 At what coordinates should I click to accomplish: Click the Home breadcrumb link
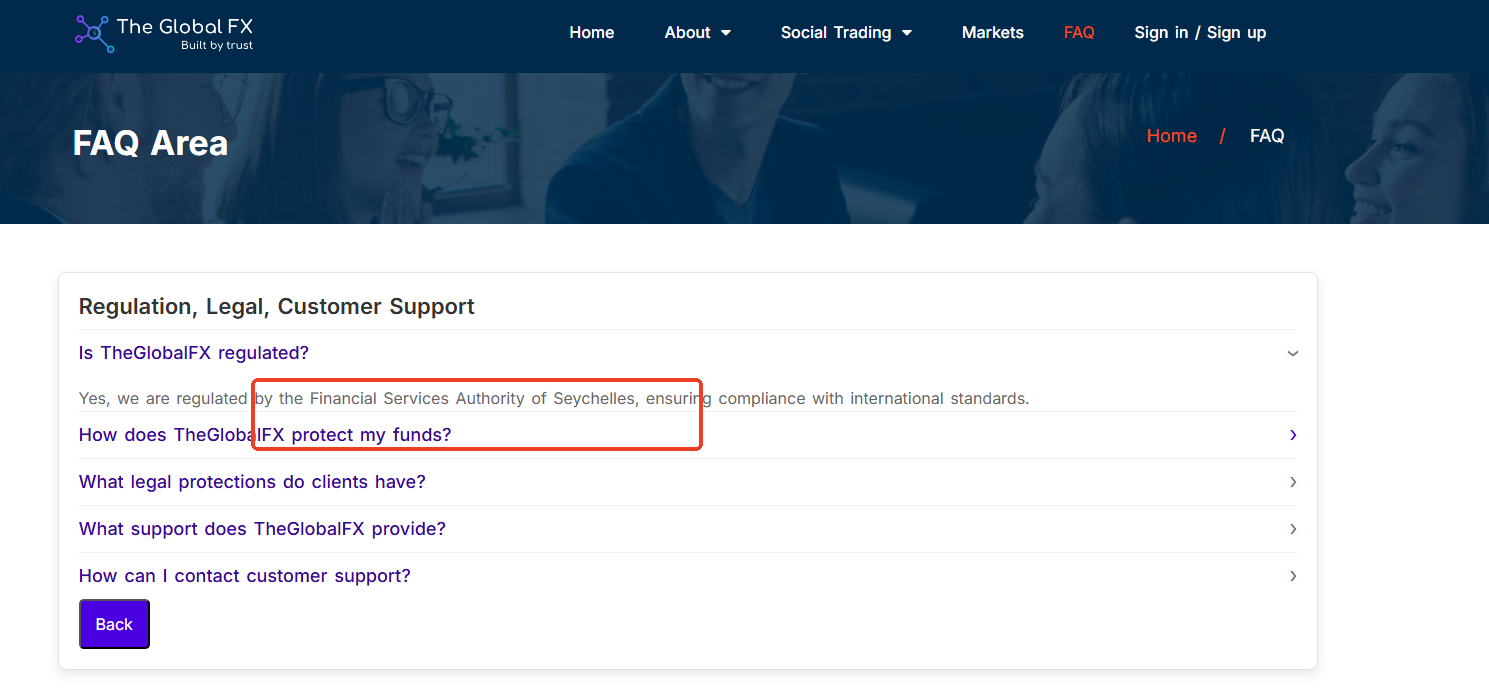(x=1172, y=136)
